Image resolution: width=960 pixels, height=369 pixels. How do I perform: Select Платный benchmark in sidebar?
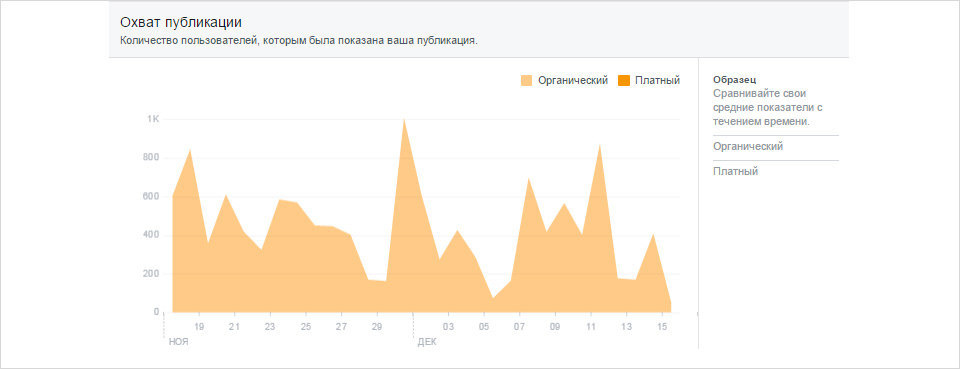[736, 172]
